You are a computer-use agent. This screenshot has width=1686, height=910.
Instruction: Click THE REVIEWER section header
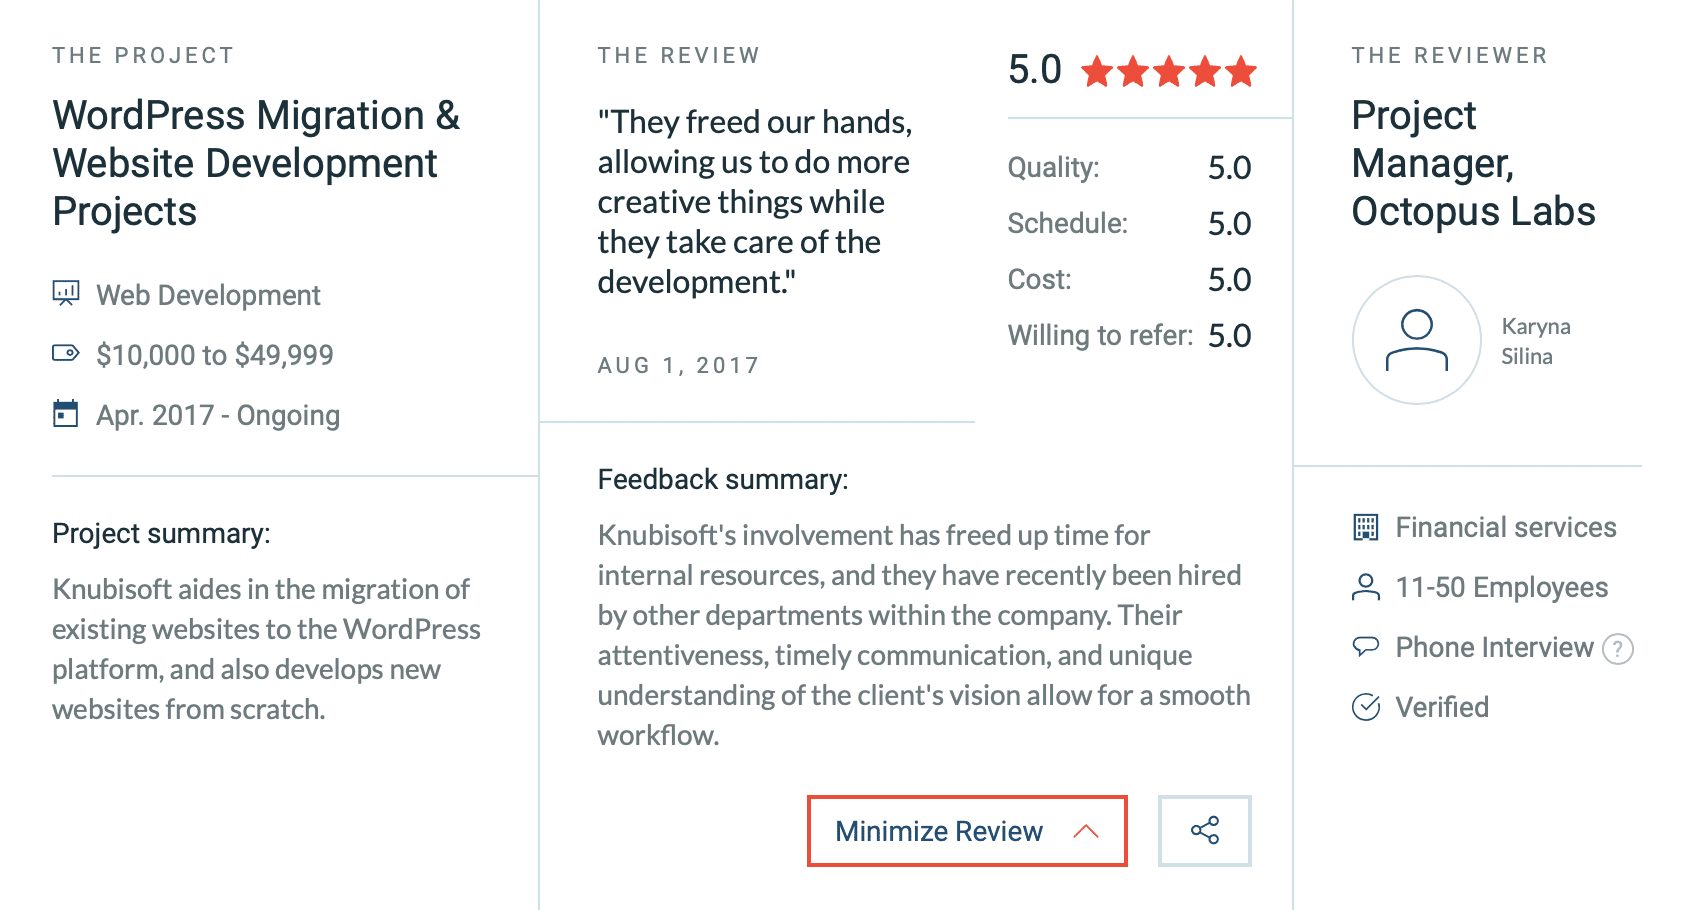pos(1449,55)
